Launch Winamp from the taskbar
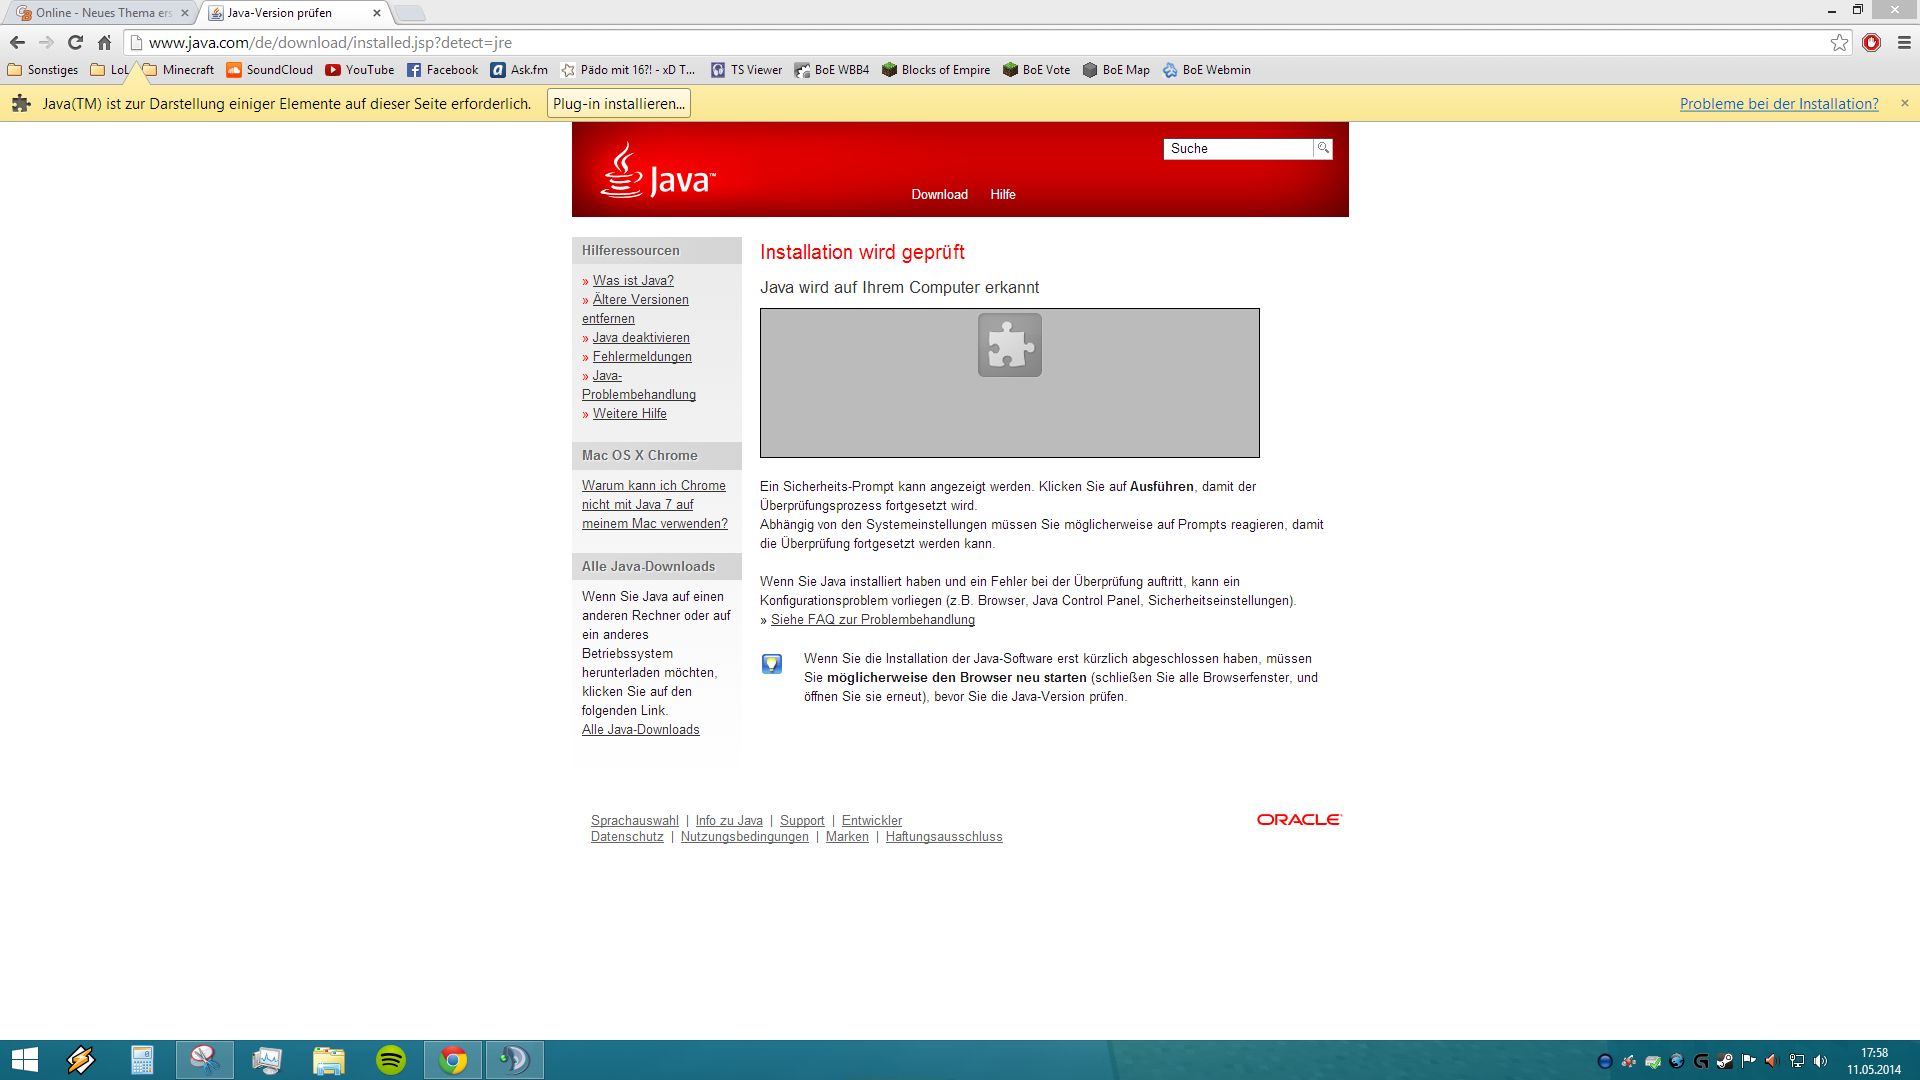 [81, 1060]
